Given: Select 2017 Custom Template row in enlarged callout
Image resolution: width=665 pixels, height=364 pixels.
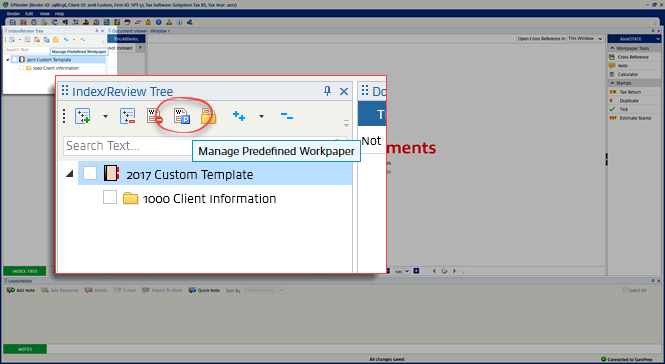Looking at the screenshot, I should (215, 173).
